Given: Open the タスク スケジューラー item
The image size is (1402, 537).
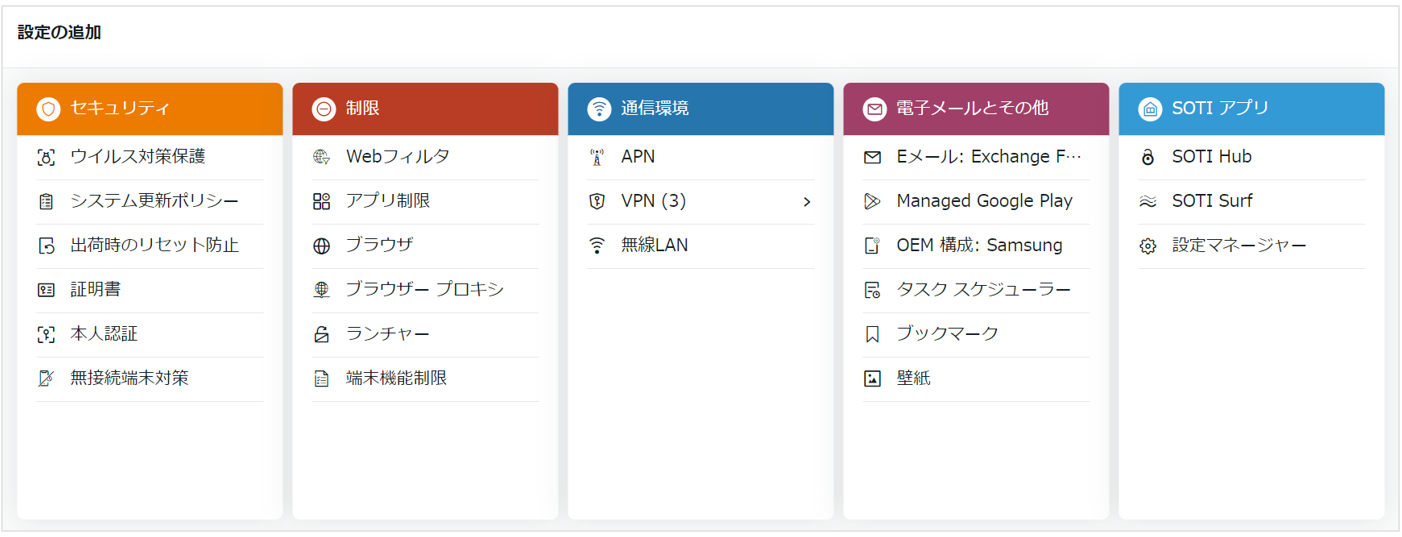Looking at the screenshot, I should click(977, 290).
